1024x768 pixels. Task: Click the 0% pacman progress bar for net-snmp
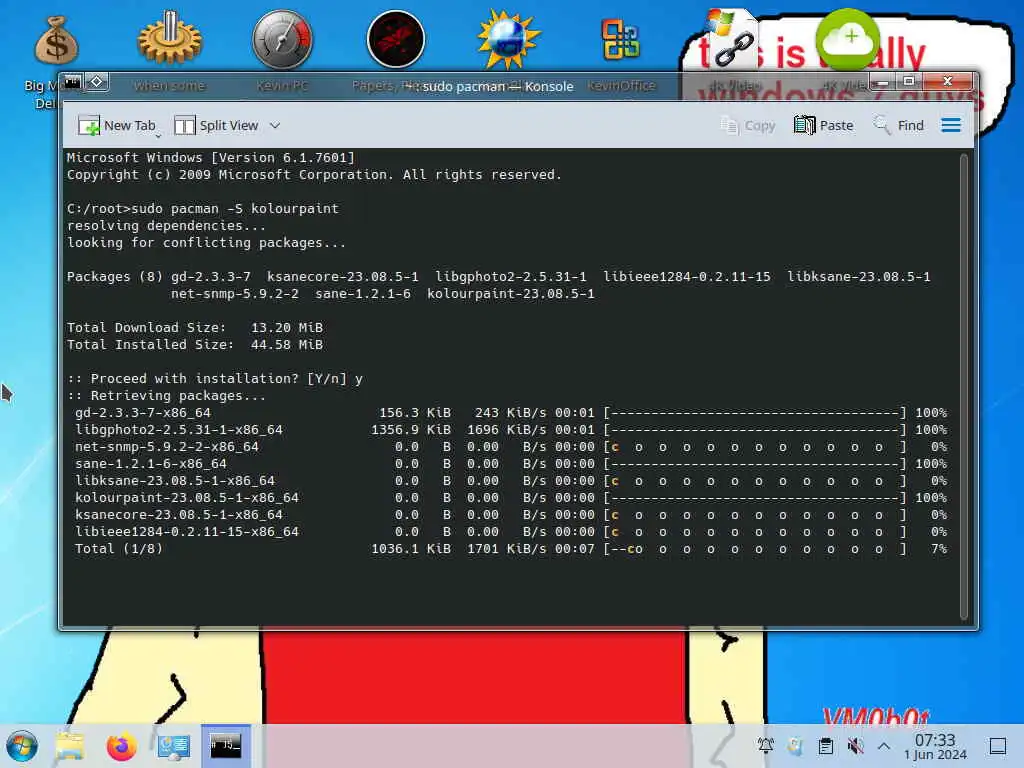coord(755,447)
